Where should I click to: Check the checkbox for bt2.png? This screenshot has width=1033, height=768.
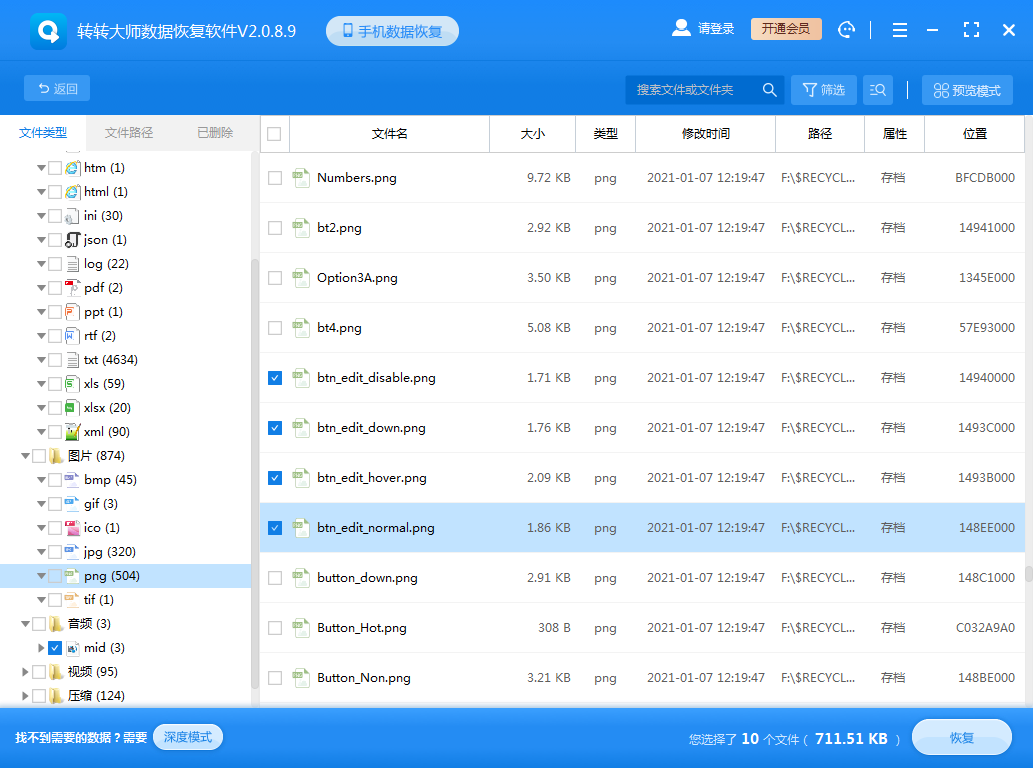(x=274, y=228)
